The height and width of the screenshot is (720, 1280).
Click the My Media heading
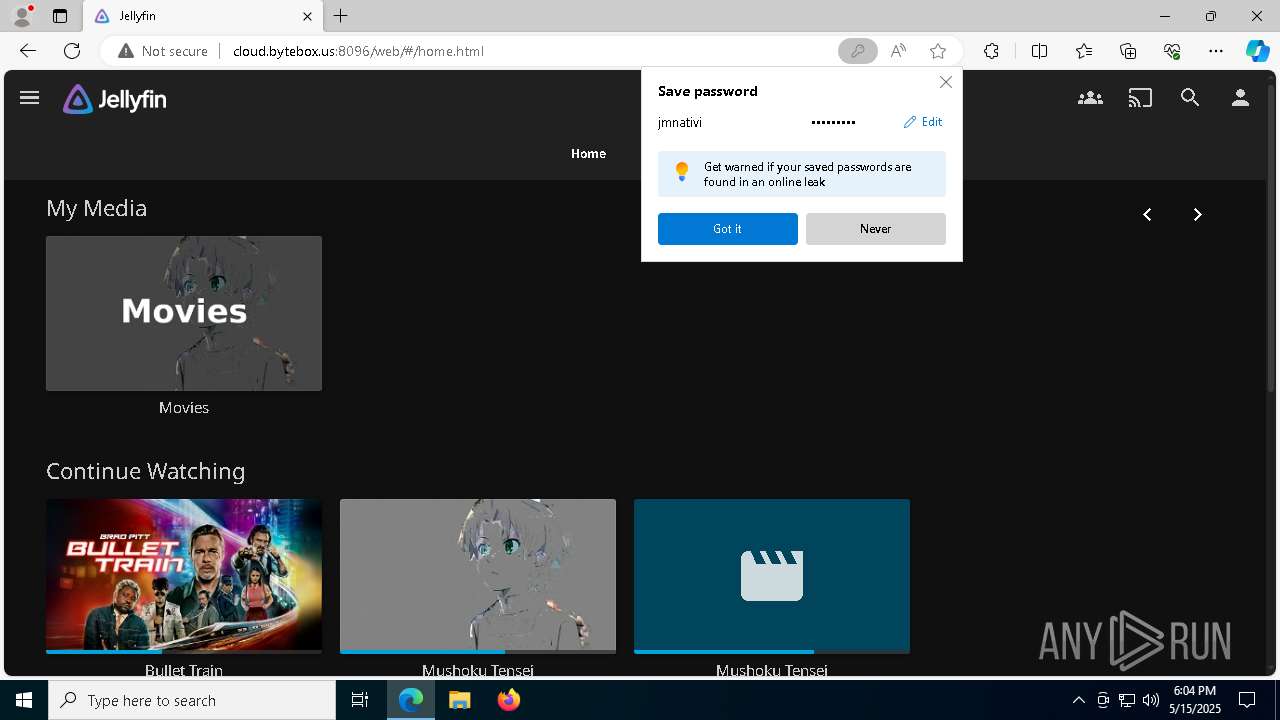coord(97,208)
